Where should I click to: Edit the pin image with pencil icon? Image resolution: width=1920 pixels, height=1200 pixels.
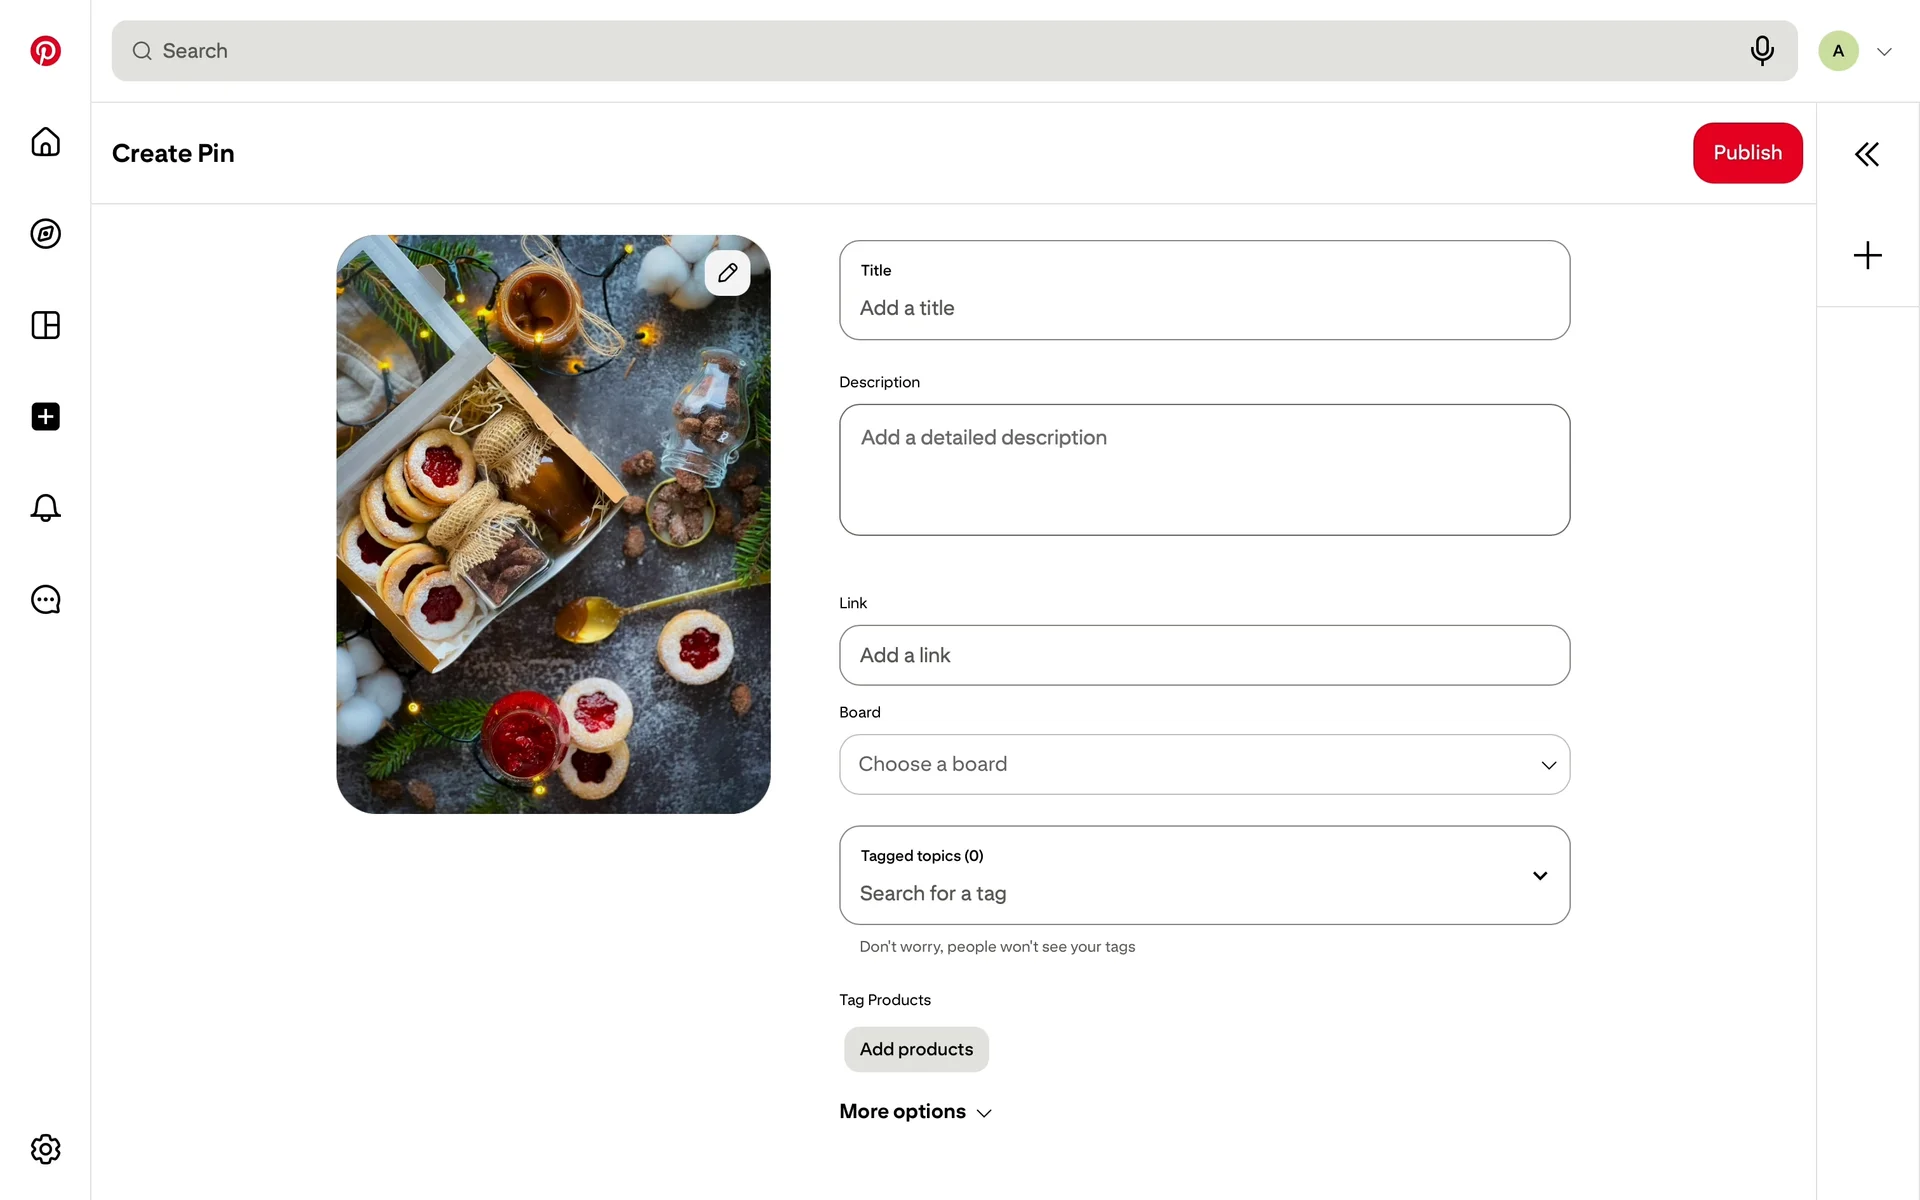click(727, 272)
